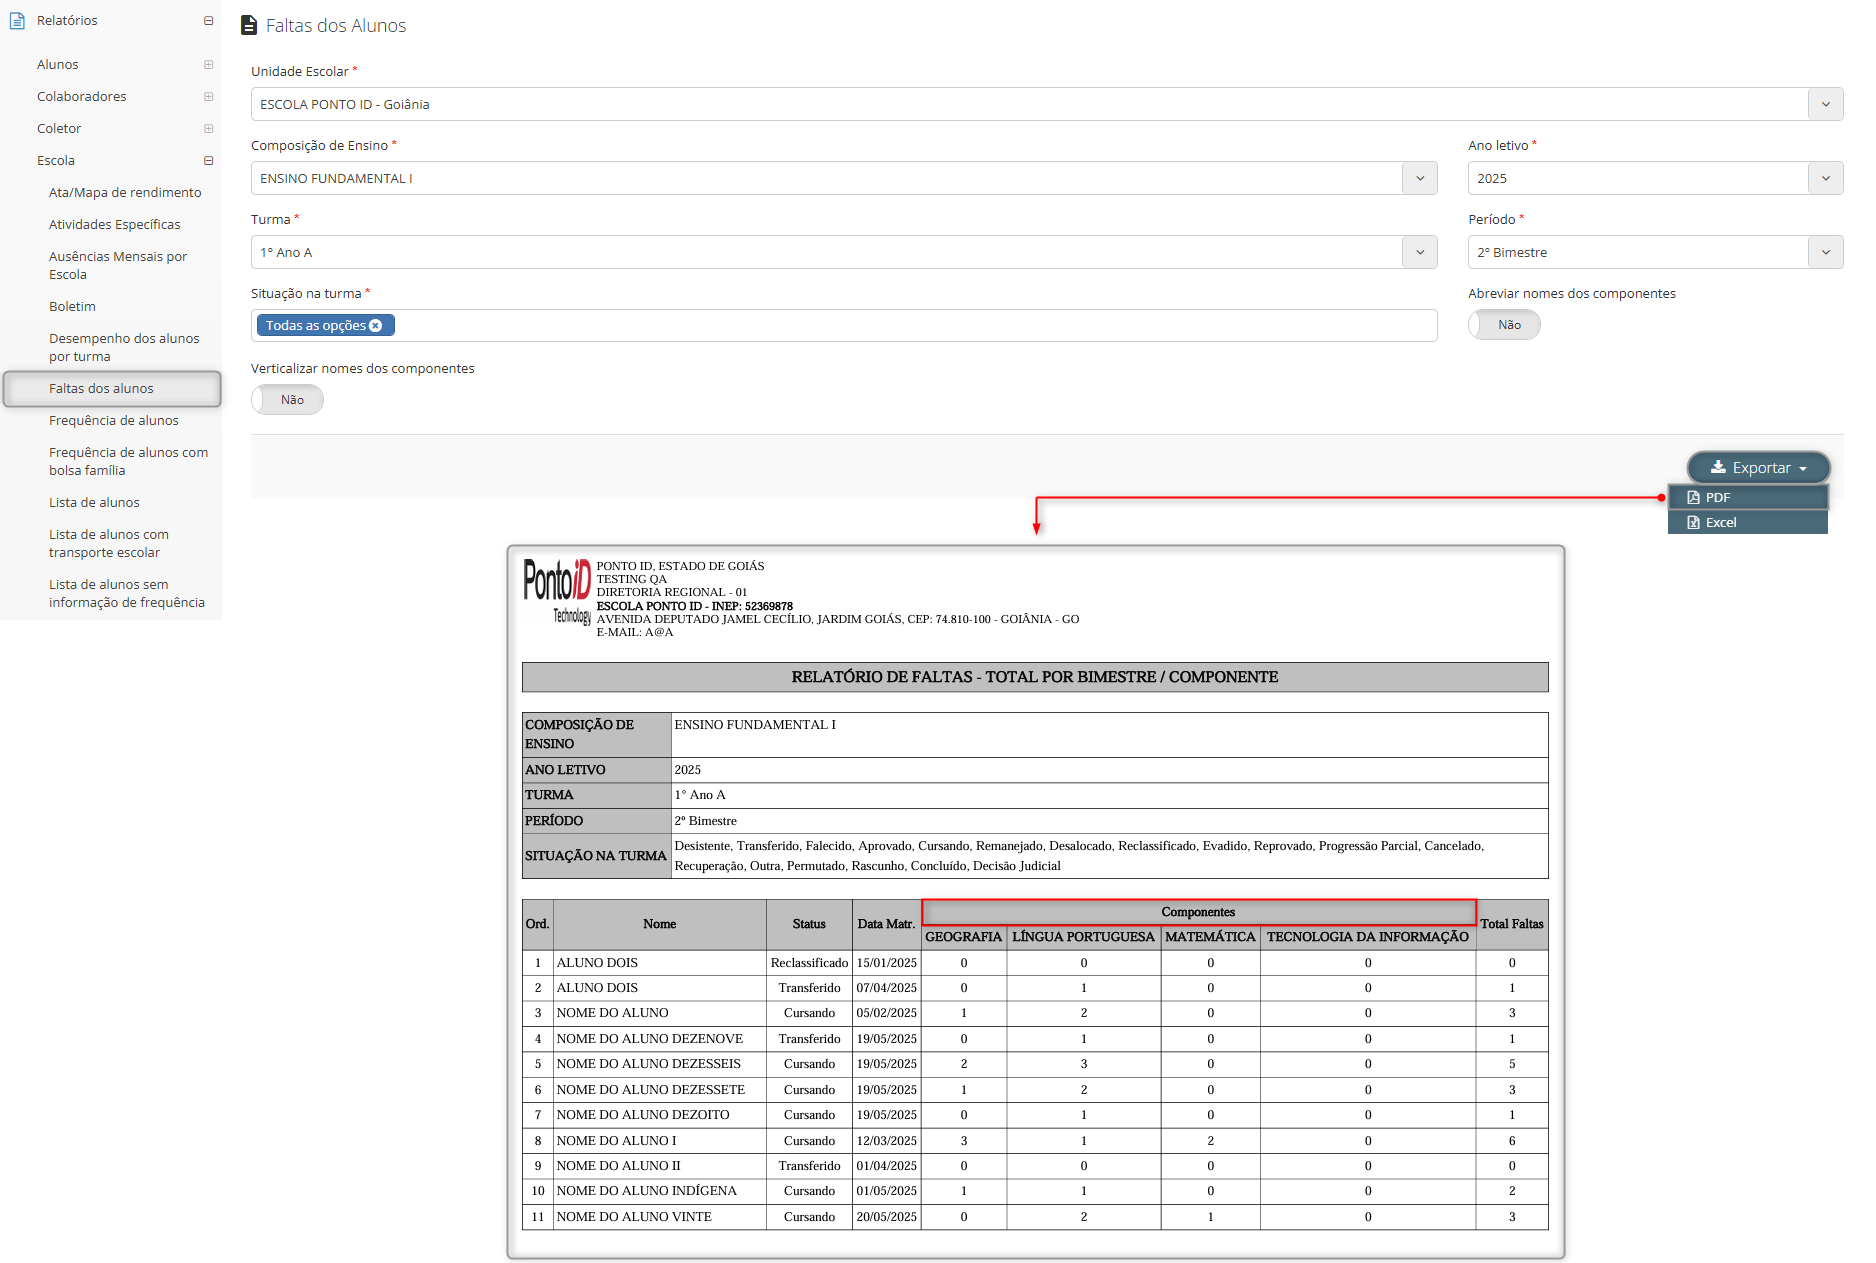1876x1263 pixels.
Task: Toggle Verticalizar nomes dos componentes switch
Action: tap(287, 400)
